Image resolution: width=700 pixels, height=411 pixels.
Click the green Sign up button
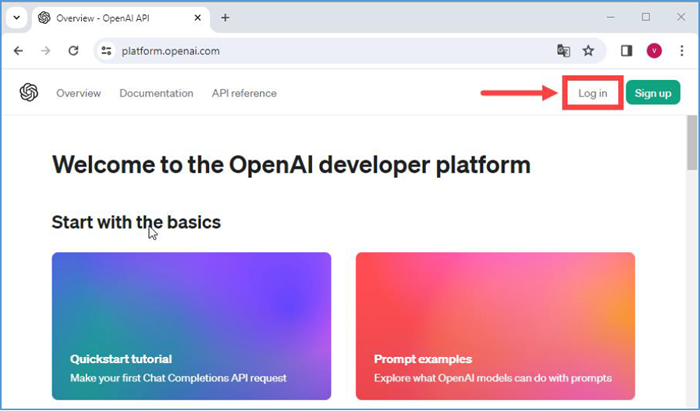653,93
